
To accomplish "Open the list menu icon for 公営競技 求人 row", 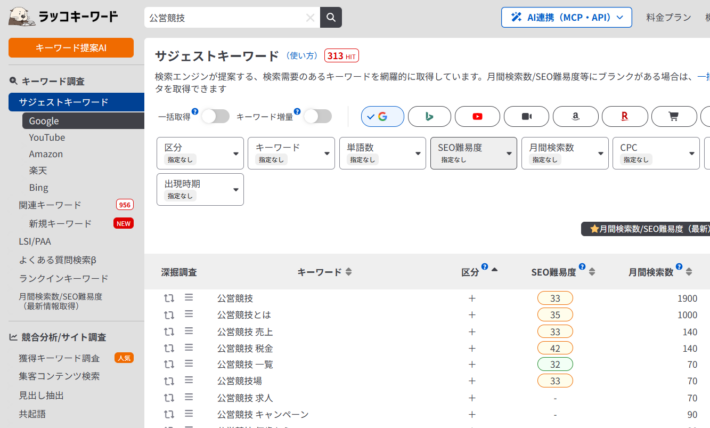I will [189, 397].
